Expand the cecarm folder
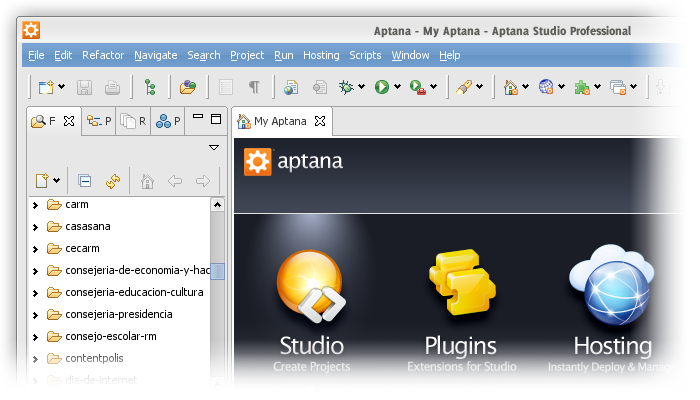This screenshot has width=700, height=400. click(x=36, y=249)
